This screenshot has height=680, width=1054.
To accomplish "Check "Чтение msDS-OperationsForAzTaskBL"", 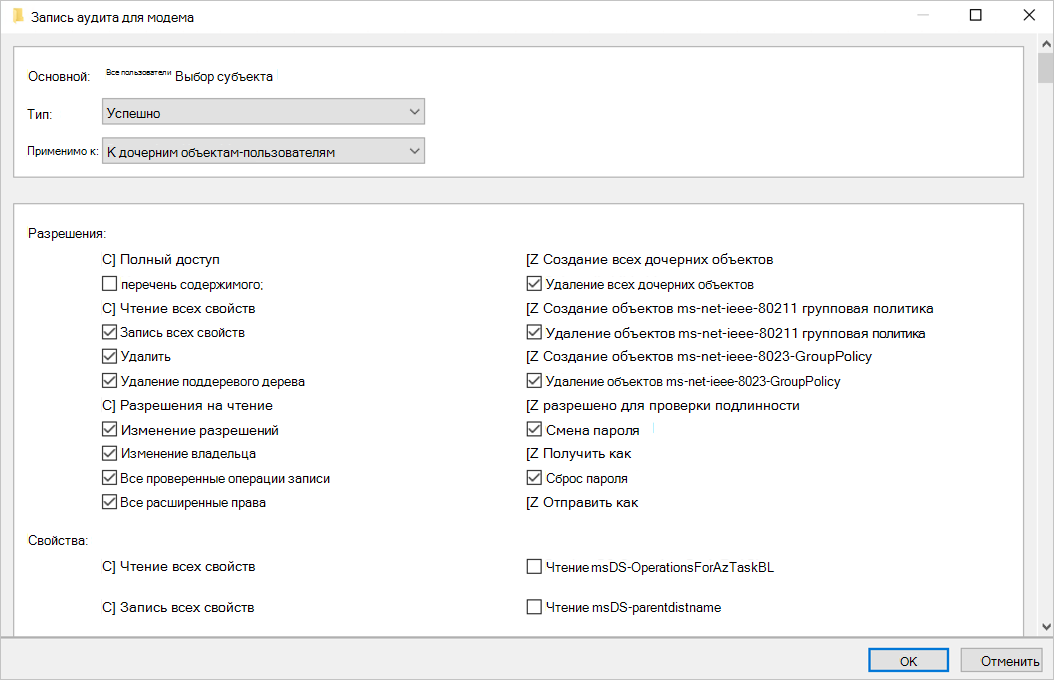I will click(x=534, y=566).
